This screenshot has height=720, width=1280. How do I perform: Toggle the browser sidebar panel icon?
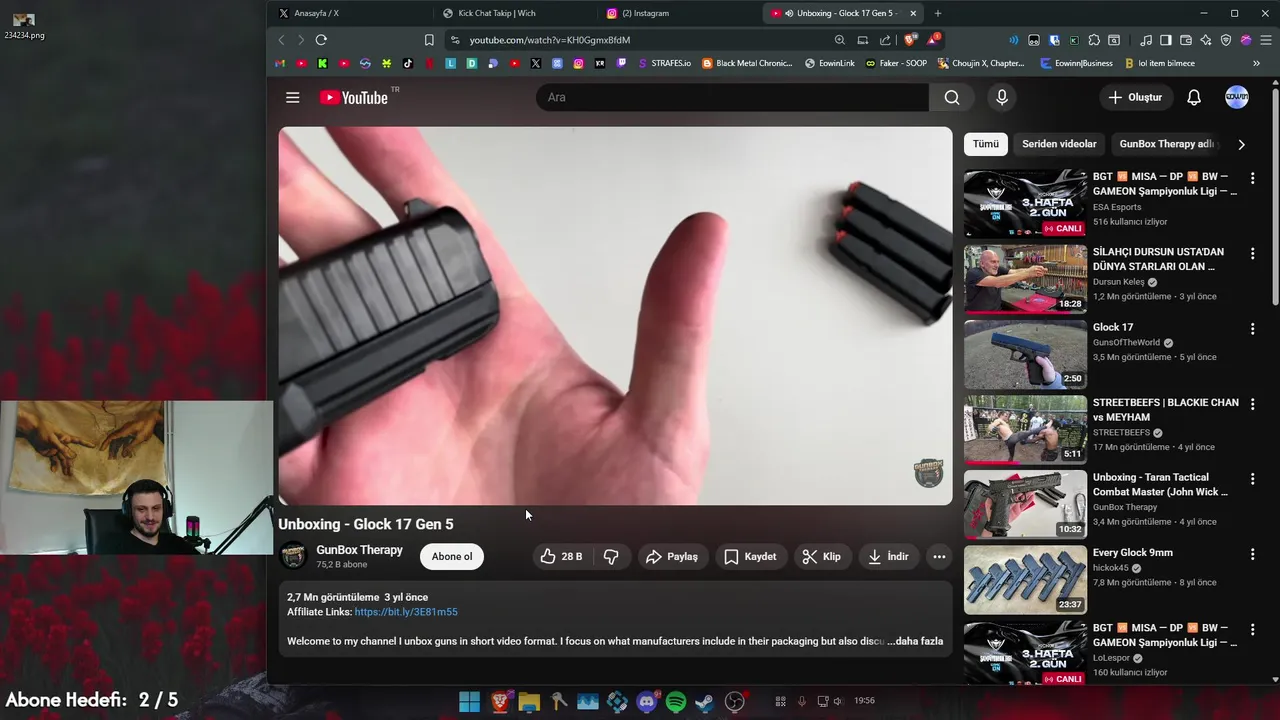tap(1166, 40)
